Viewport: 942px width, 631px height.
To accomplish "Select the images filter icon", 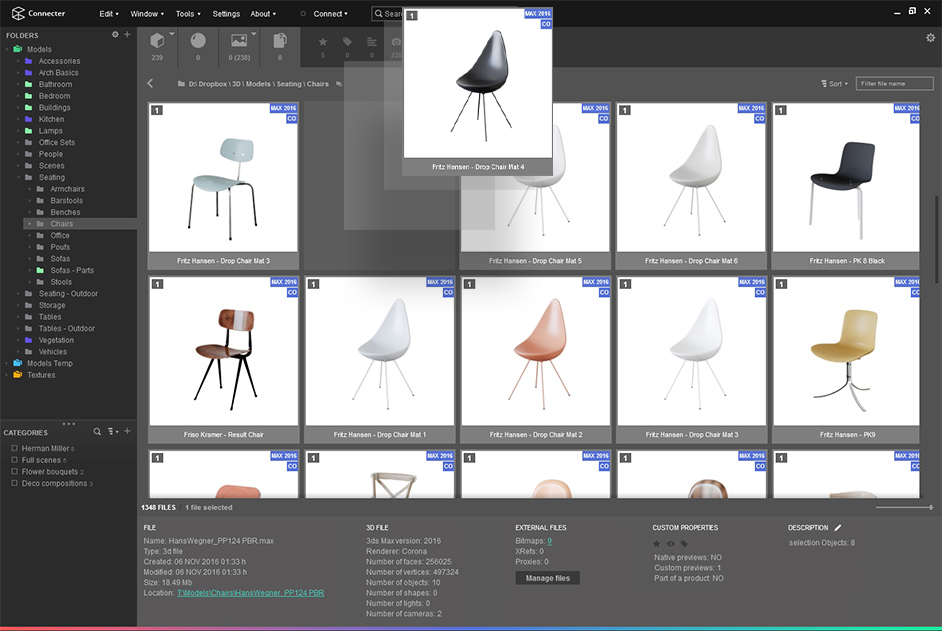I will click(238, 41).
